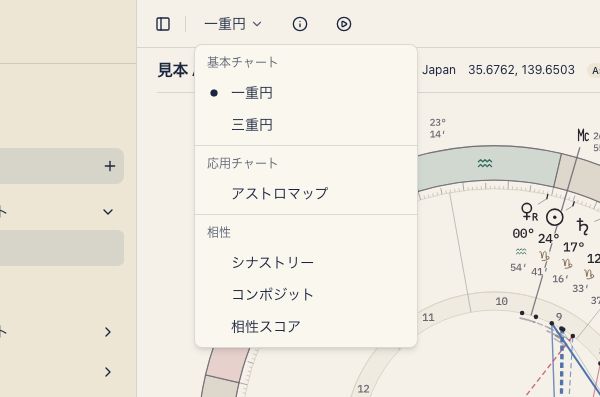
Task: Select コンポジット menu entry
Action: click(306, 294)
